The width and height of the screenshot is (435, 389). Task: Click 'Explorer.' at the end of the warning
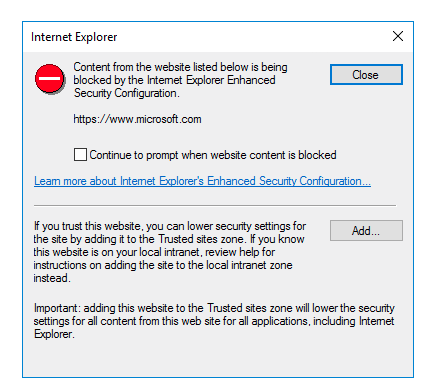[x=54, y=334]
